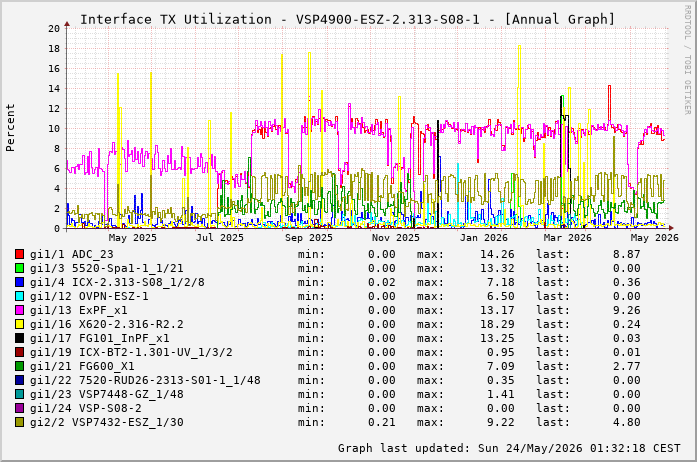Select legend label 'gi1/23 VSP7448-GZ_1/48'
The height and width of the screenshot is (462, 697).
[106, 394]
